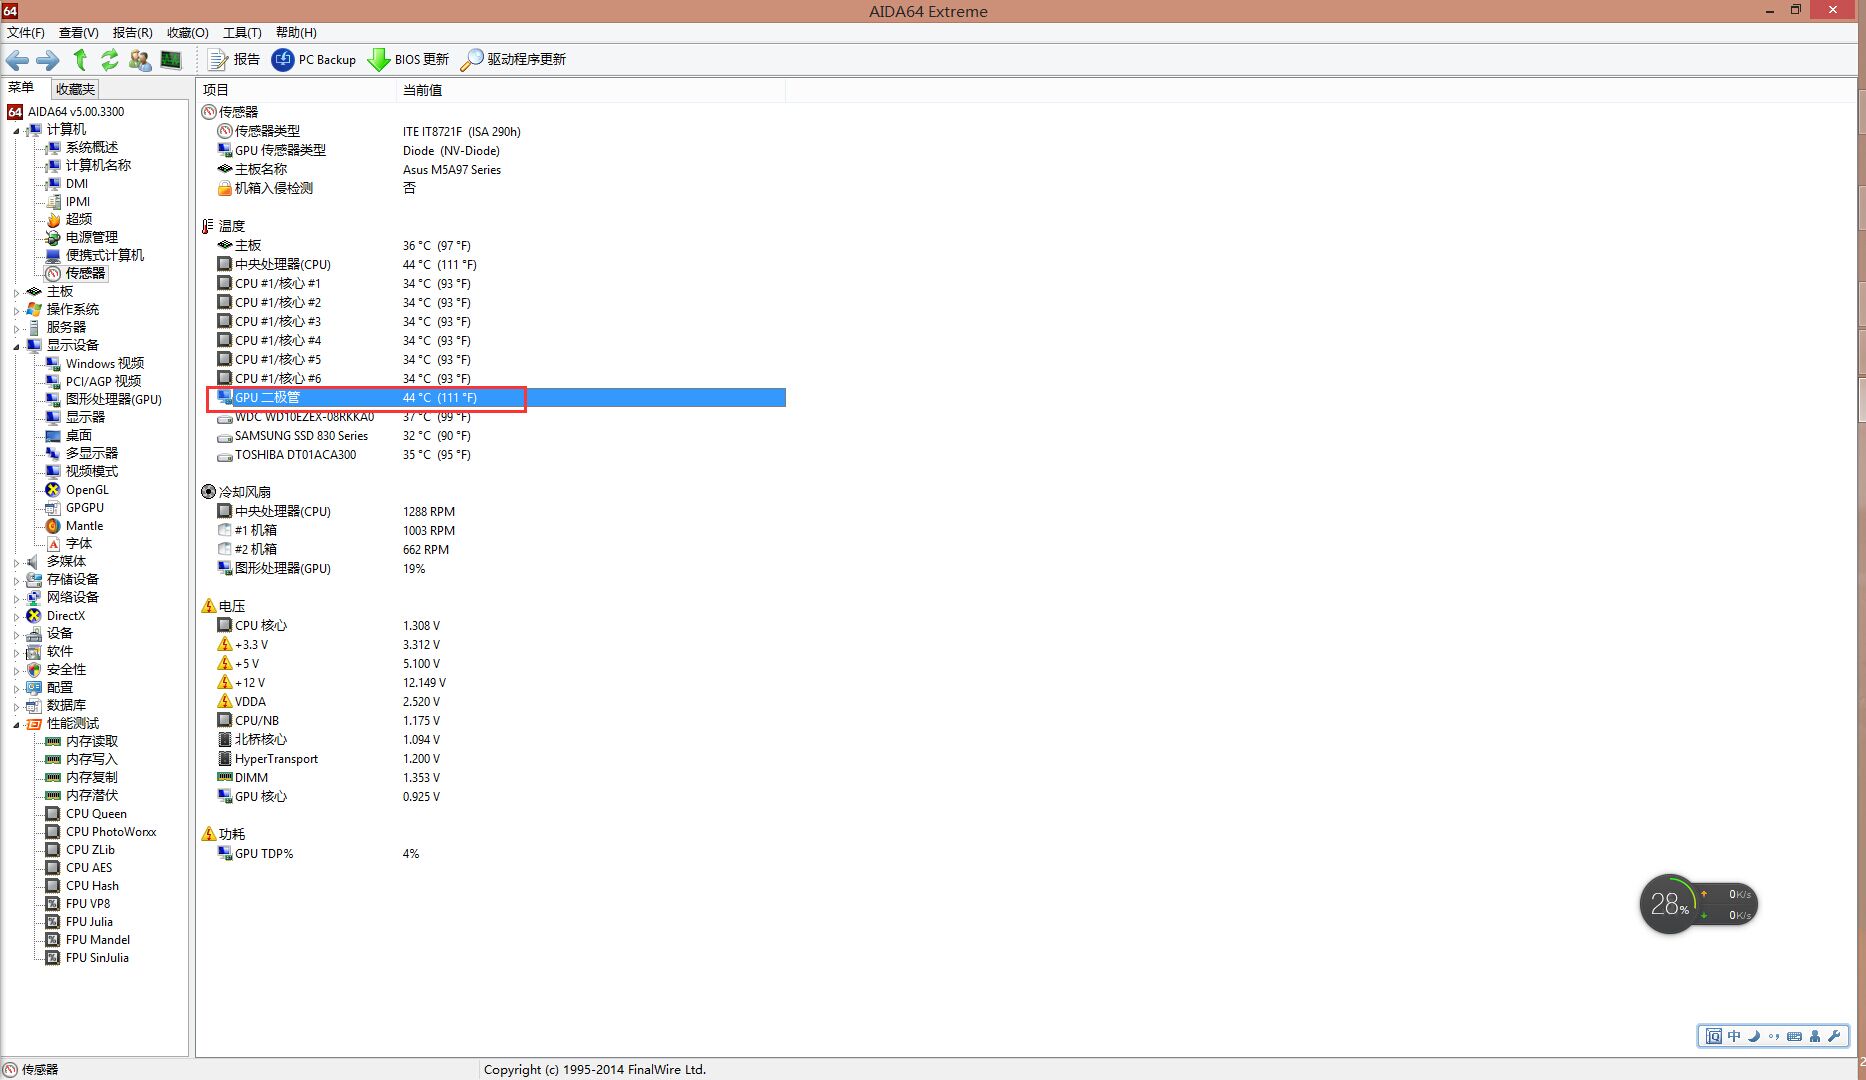The width and height of the screenshot is (1866, 1080).
Task: Launch PC Backup from toolbar
Action: [x=314, y=60]
